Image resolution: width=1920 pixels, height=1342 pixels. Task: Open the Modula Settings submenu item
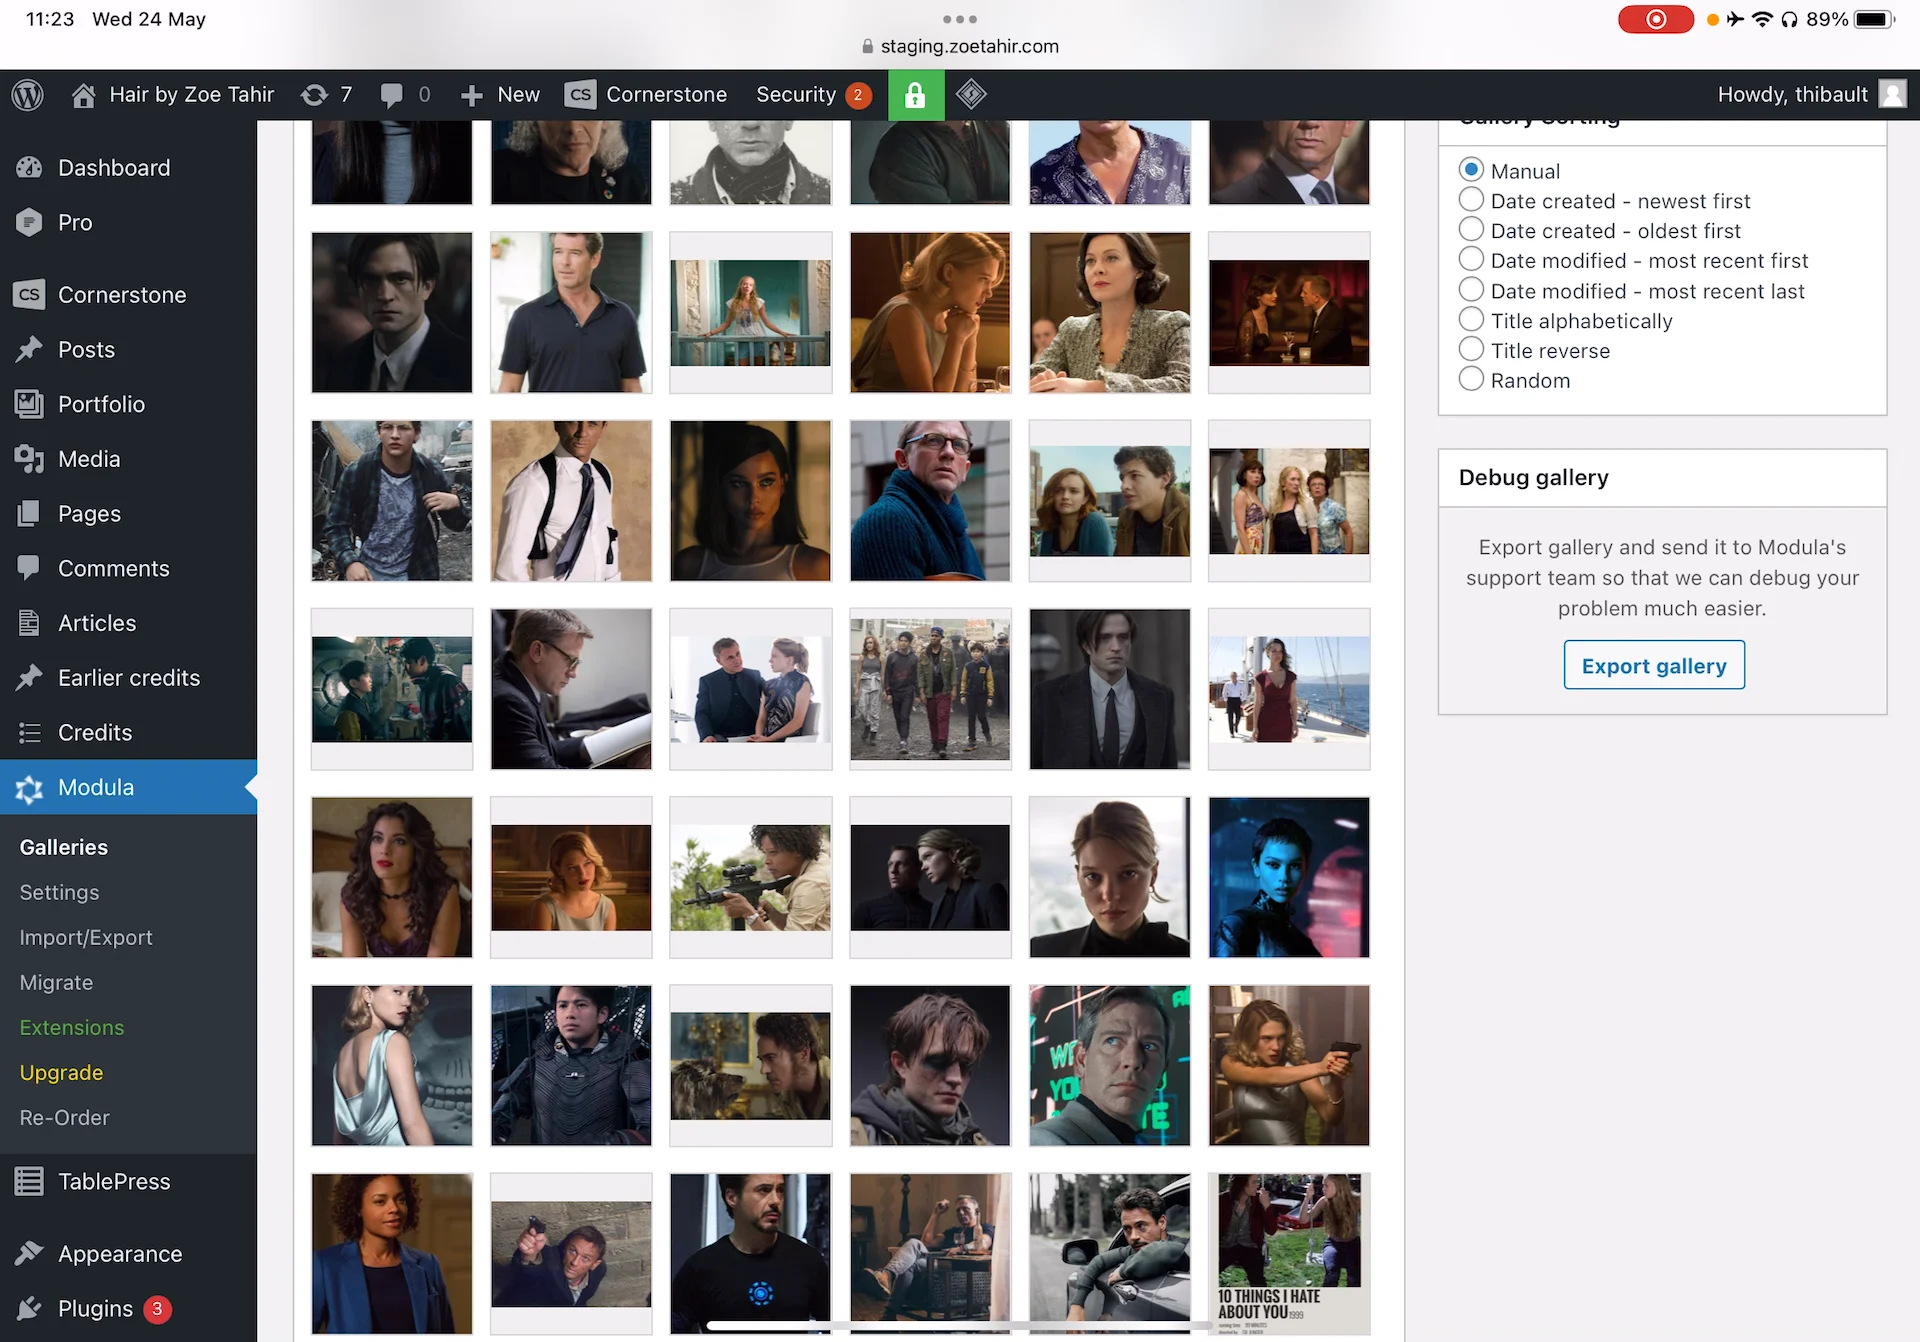(x=60, y=892)
